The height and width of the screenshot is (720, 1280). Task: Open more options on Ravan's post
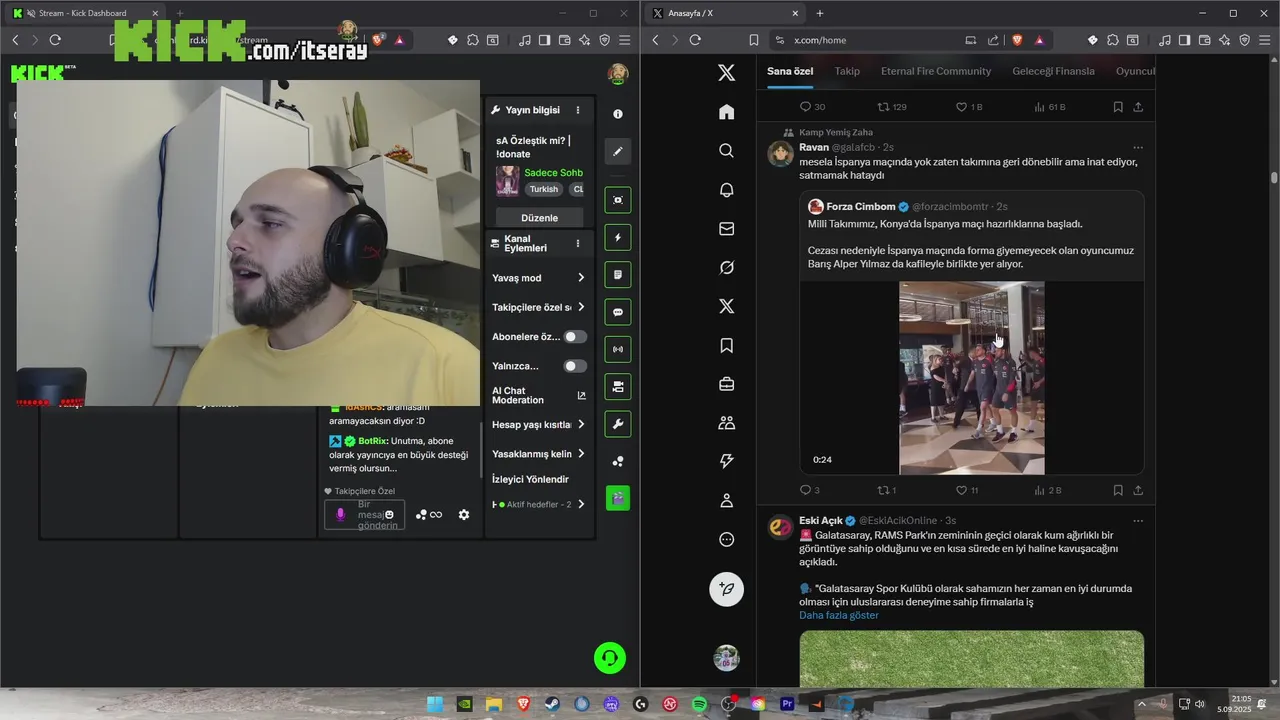pyautogui.click(x=1138, y=147)
